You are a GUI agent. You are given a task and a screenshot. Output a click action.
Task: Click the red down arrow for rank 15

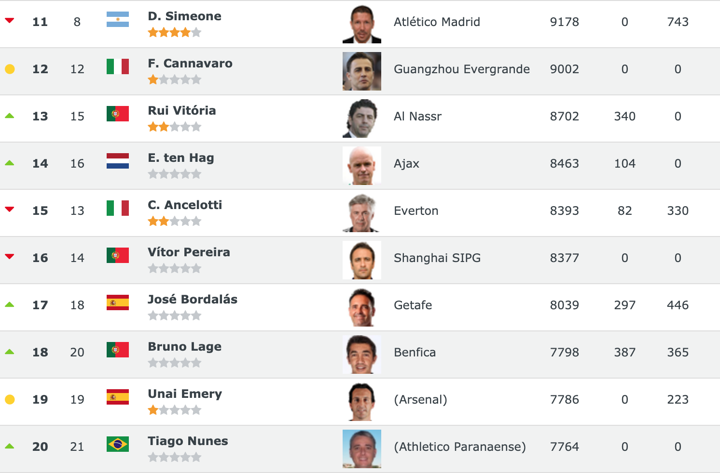tap(10, 210)
